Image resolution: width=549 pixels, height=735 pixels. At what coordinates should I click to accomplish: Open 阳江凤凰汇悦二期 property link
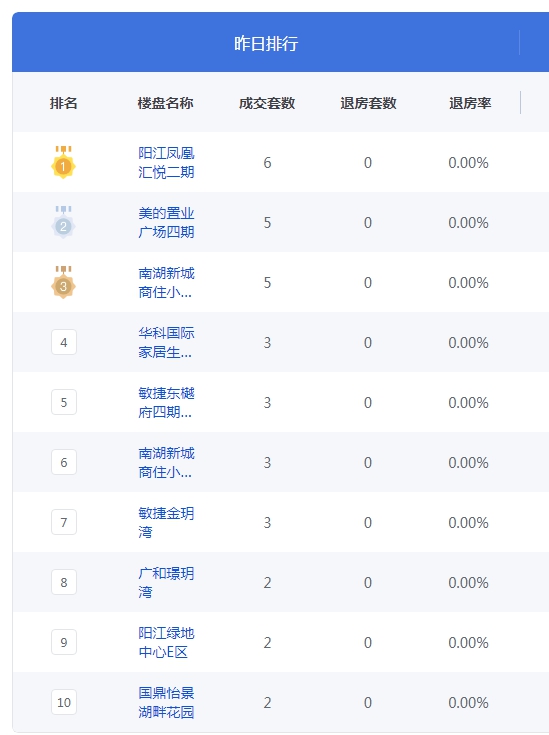coord(166,163)
